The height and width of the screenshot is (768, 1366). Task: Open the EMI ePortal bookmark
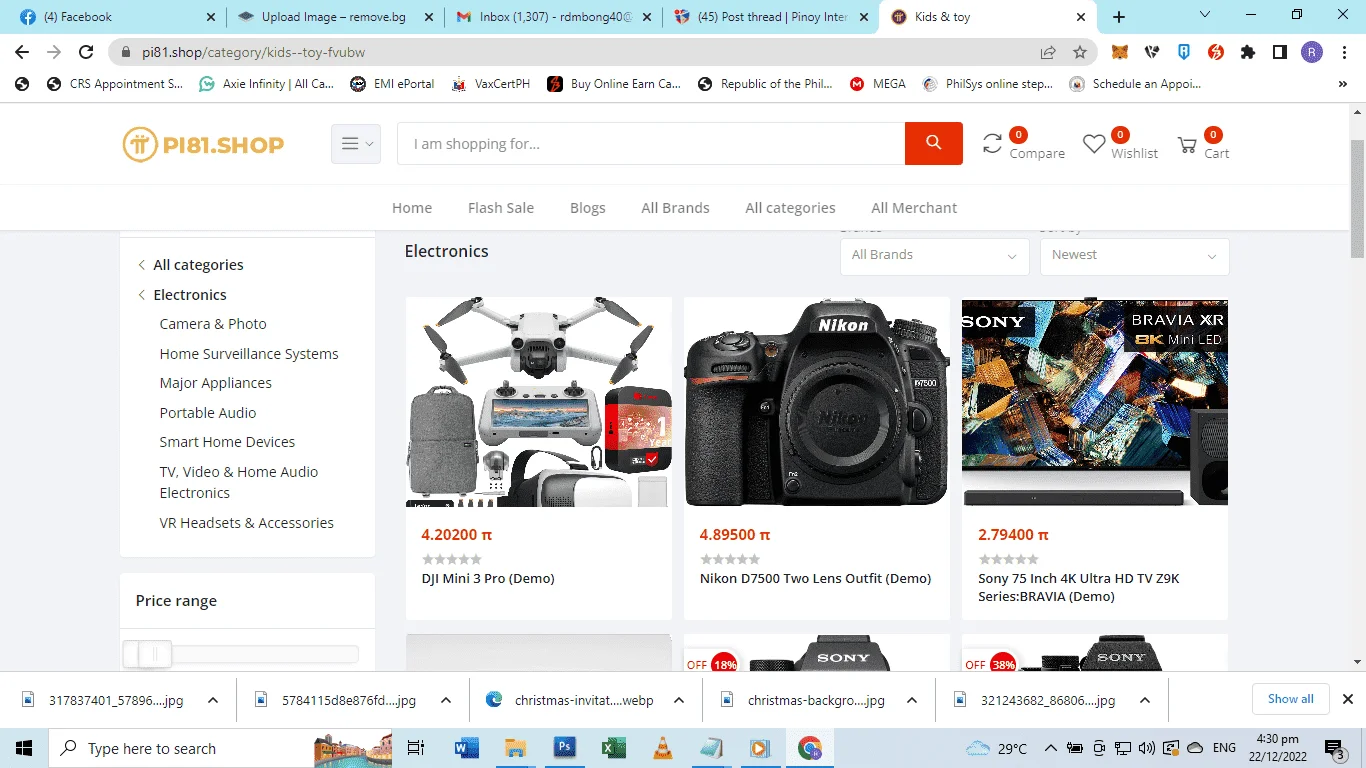(392, 84)
